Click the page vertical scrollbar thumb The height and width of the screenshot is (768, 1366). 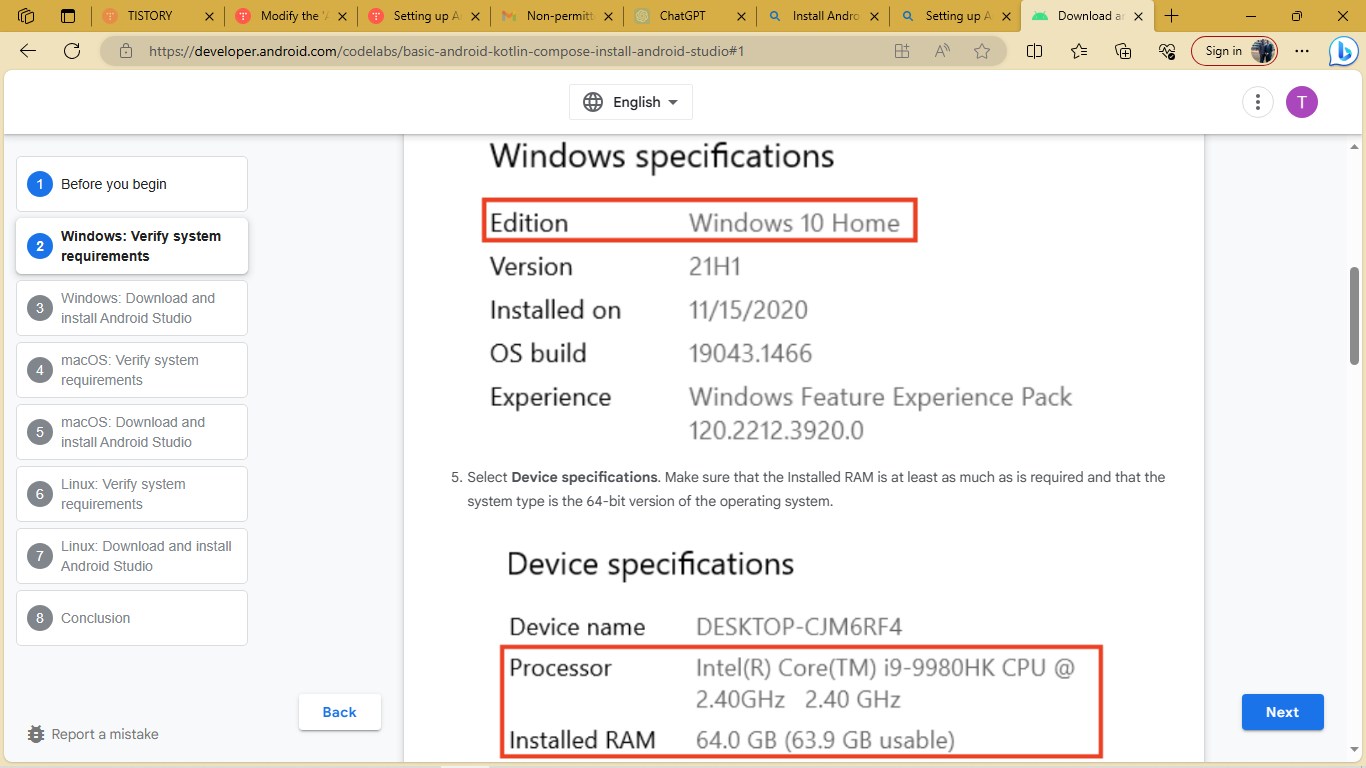(x=1356, y=315)
